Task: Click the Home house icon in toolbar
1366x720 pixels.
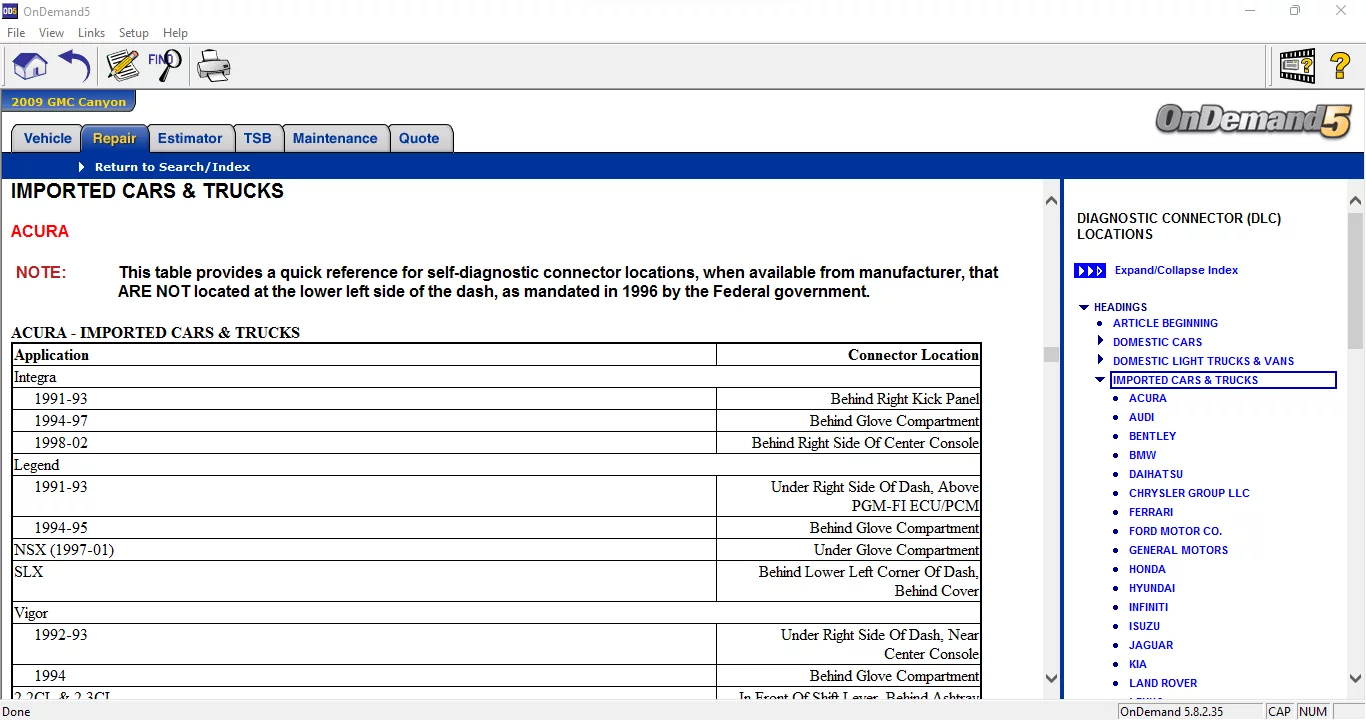Action: point(30,67)
